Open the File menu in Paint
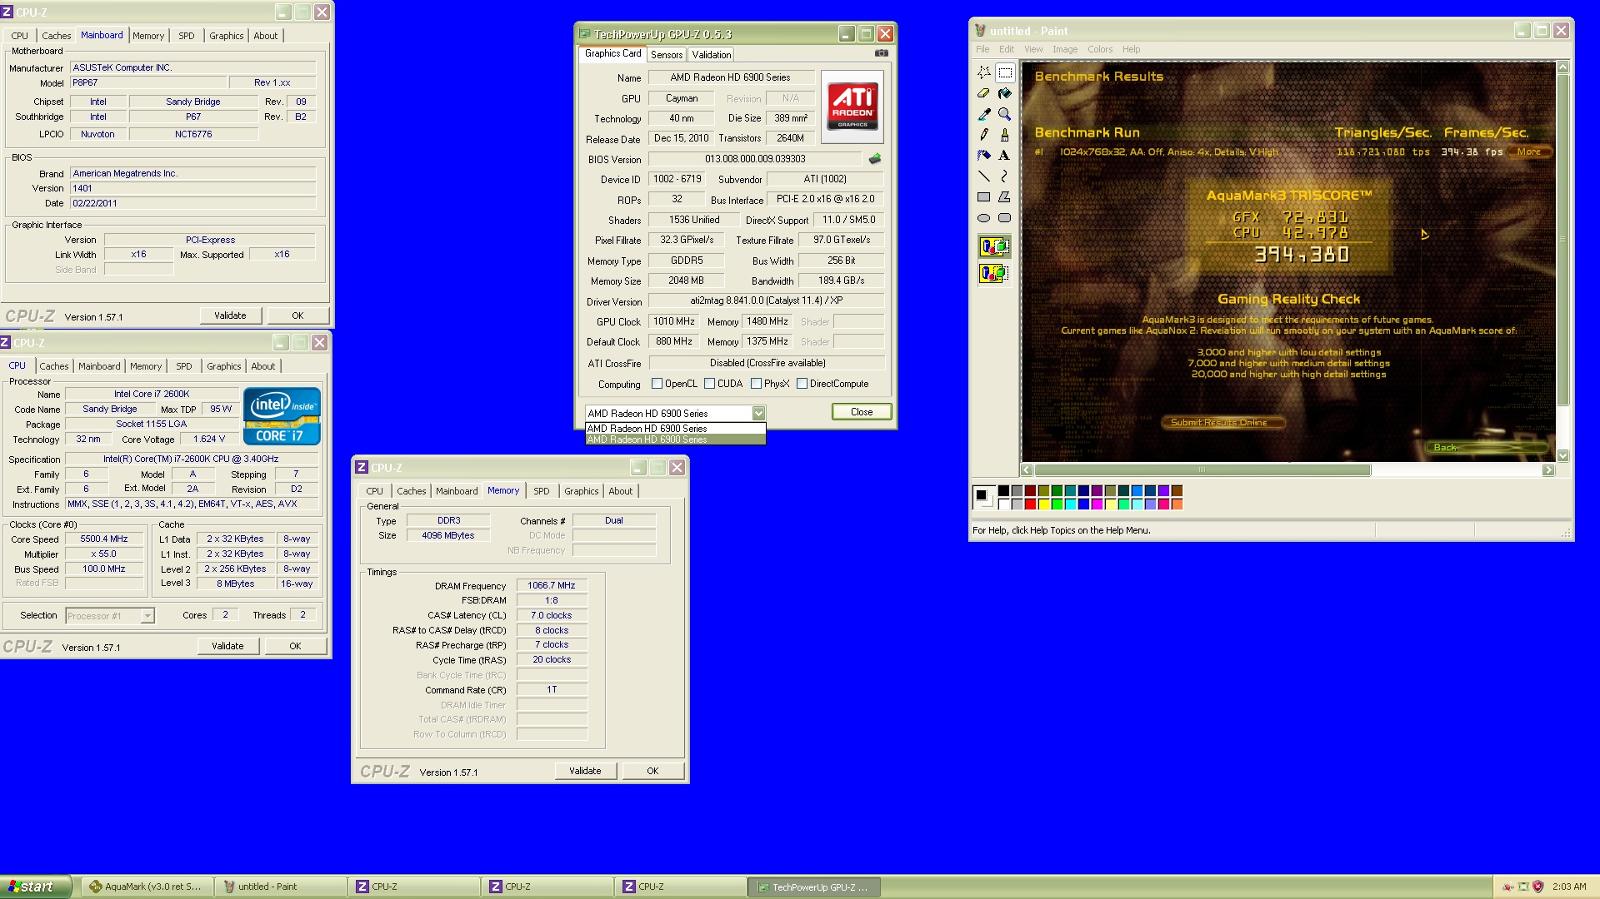 (982, 49)
